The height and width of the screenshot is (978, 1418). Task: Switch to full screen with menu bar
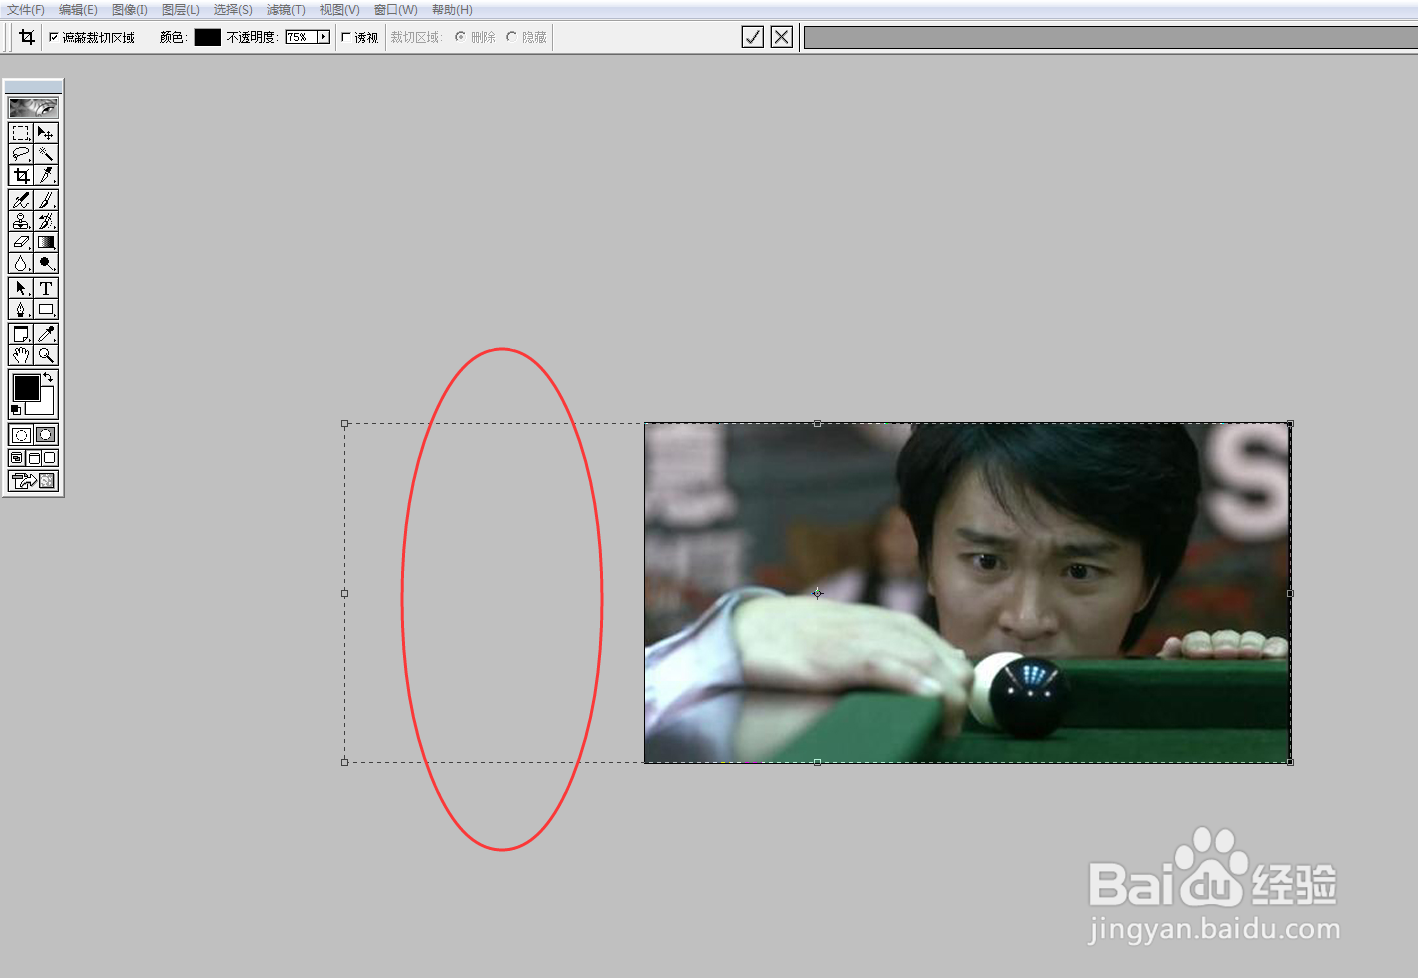click(x=33, y=458)
